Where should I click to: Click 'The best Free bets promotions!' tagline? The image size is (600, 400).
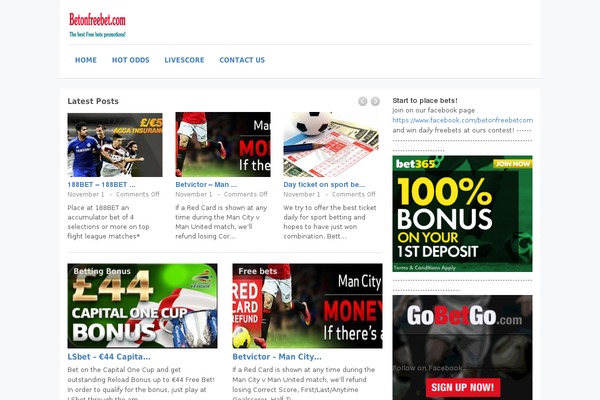pos(97,34)
